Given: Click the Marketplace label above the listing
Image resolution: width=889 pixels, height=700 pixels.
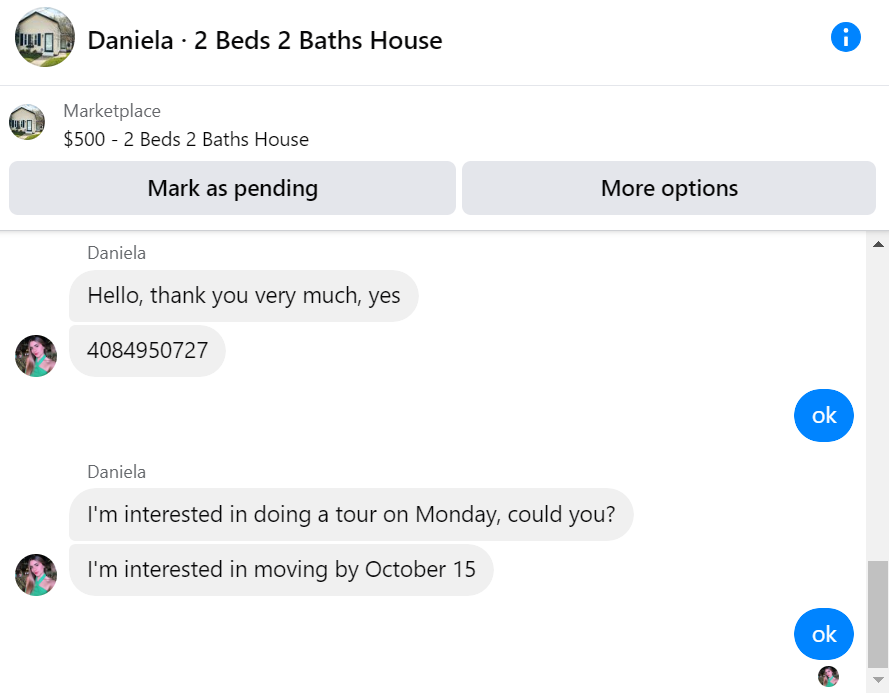Looking at the screenshot, I should click(112, 111).
